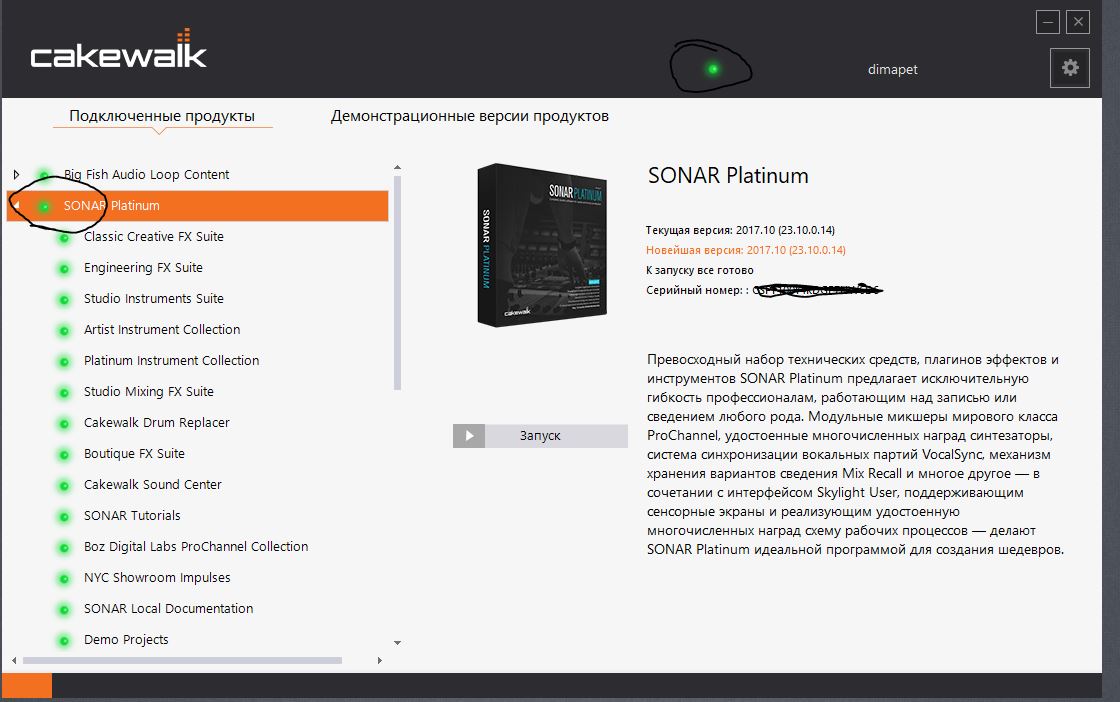The height and width of the screenshot is (702, 1120).
Task: Select the SONAR Platinum row
Action: point(198,206)
